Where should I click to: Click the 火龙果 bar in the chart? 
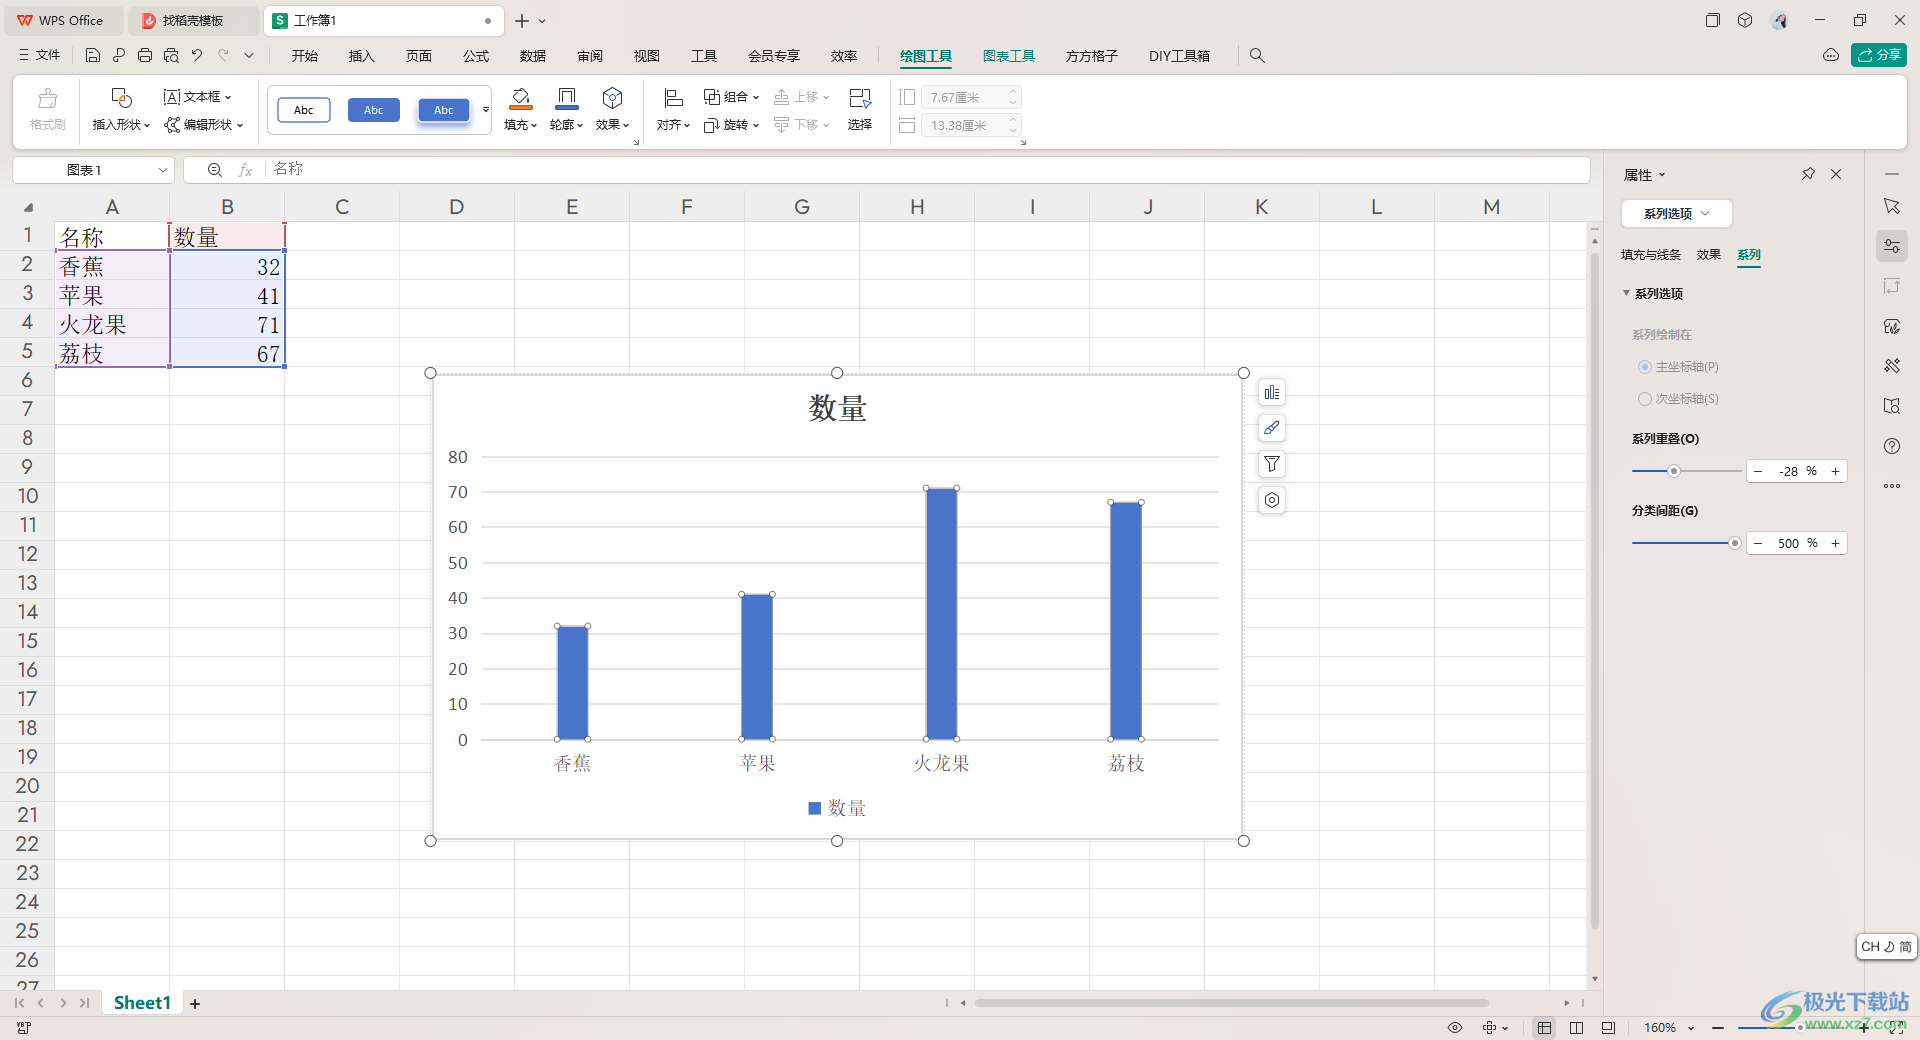(941, 613)
